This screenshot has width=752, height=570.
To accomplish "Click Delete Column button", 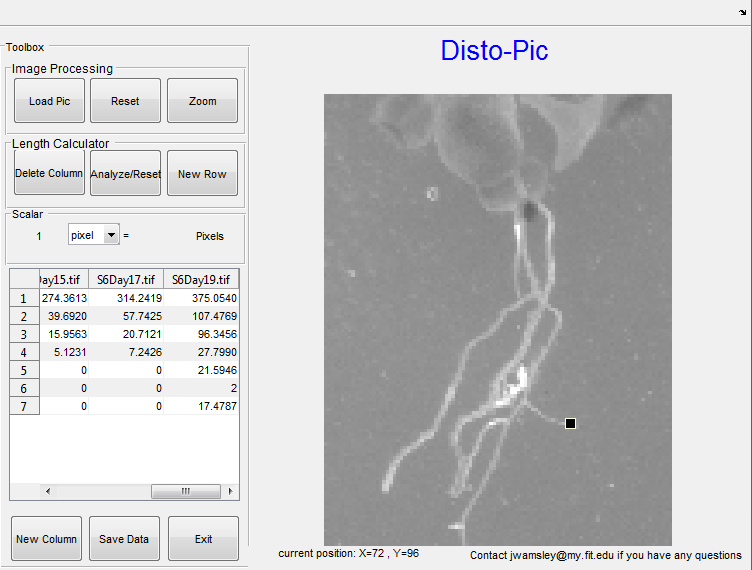I will click(49, 173).
